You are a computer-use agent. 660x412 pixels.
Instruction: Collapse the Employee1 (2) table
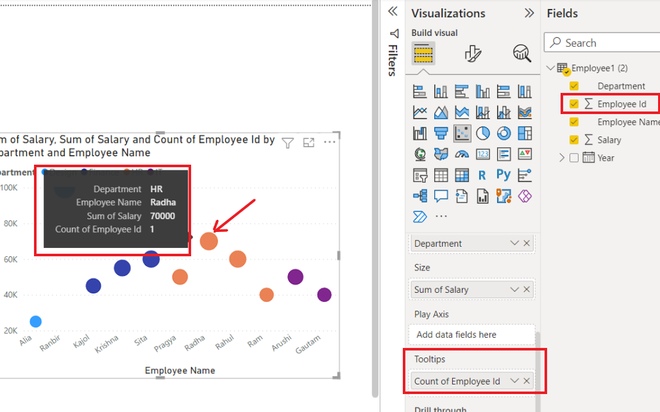(x=550, y=68)
